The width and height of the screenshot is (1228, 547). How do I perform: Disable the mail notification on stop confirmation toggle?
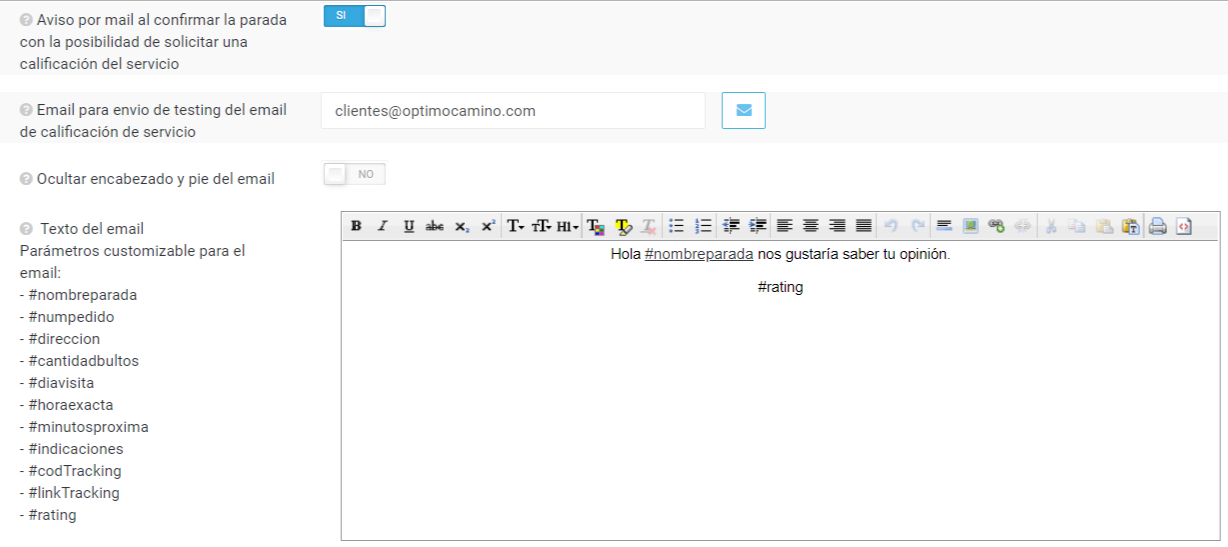(354, 16)
